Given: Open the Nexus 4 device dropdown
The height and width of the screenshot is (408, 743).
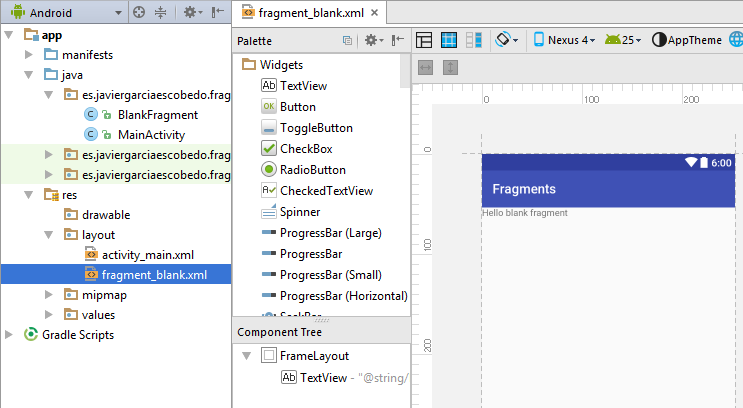Looking at the screenshot, I should click(x=565, y=40).
